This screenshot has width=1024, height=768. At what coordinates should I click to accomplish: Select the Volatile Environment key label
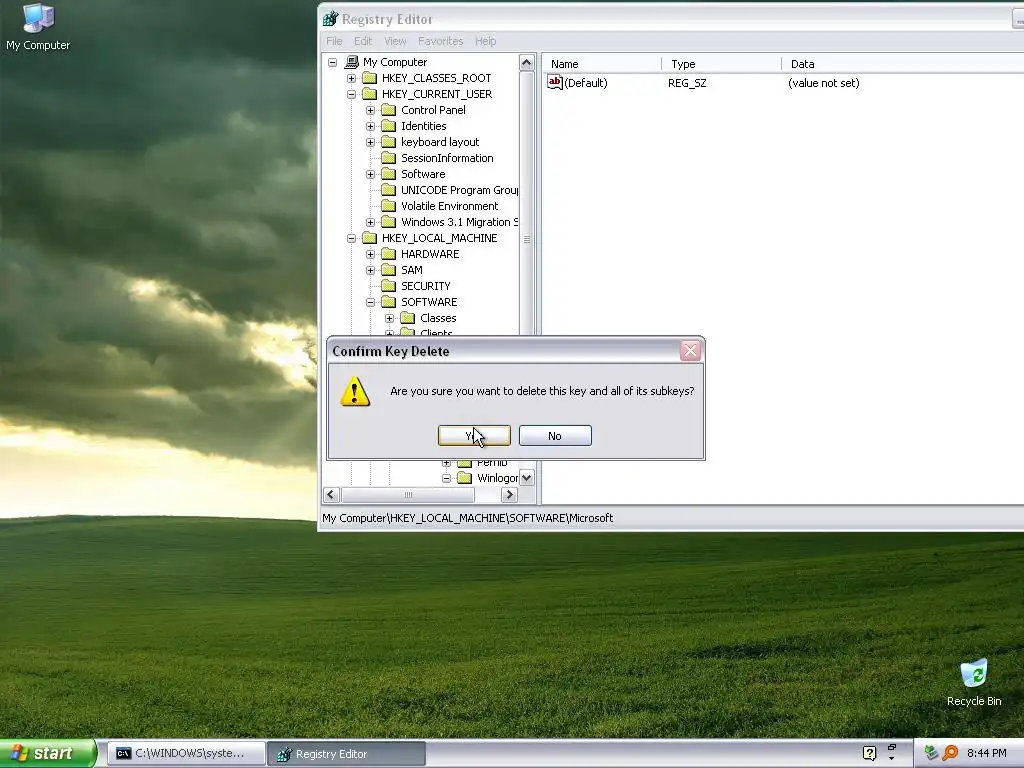click(449, 206)
